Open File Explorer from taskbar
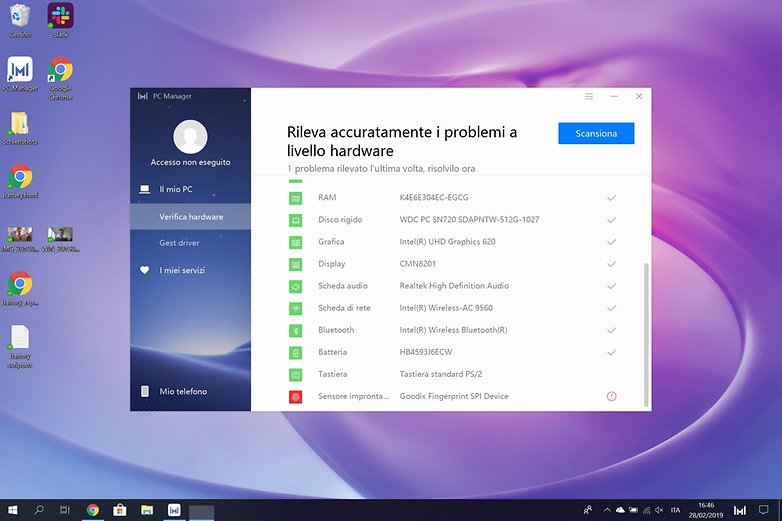 tap(147, 510)
